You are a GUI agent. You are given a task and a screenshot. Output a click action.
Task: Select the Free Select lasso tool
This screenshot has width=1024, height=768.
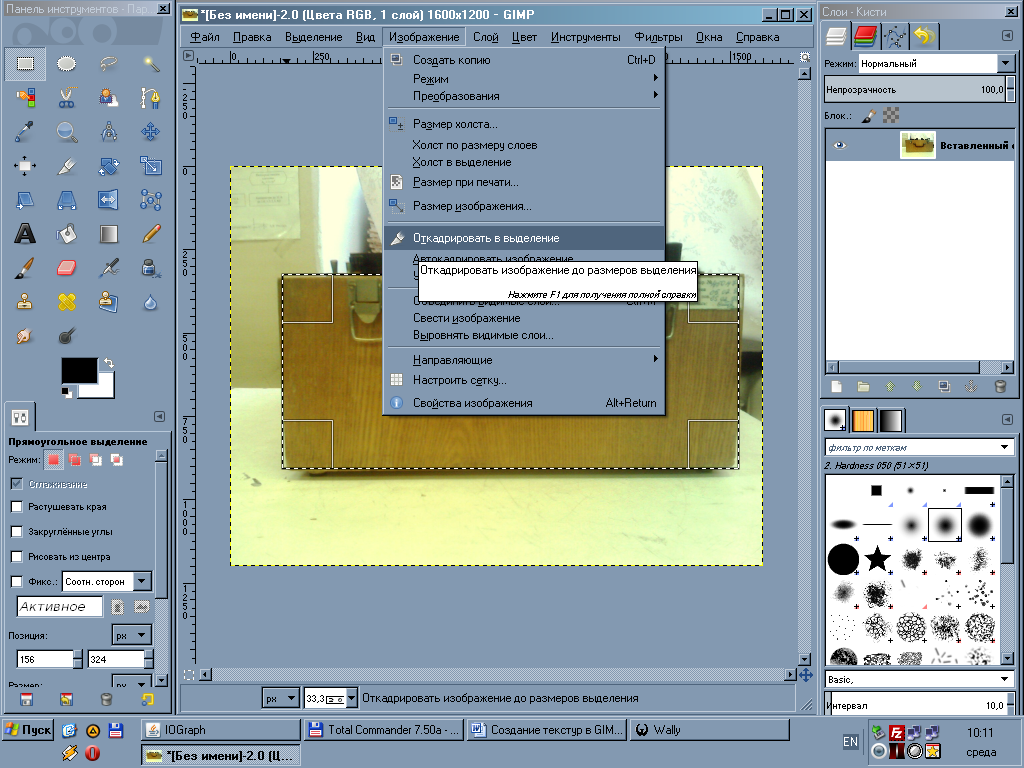click(109, 64)
